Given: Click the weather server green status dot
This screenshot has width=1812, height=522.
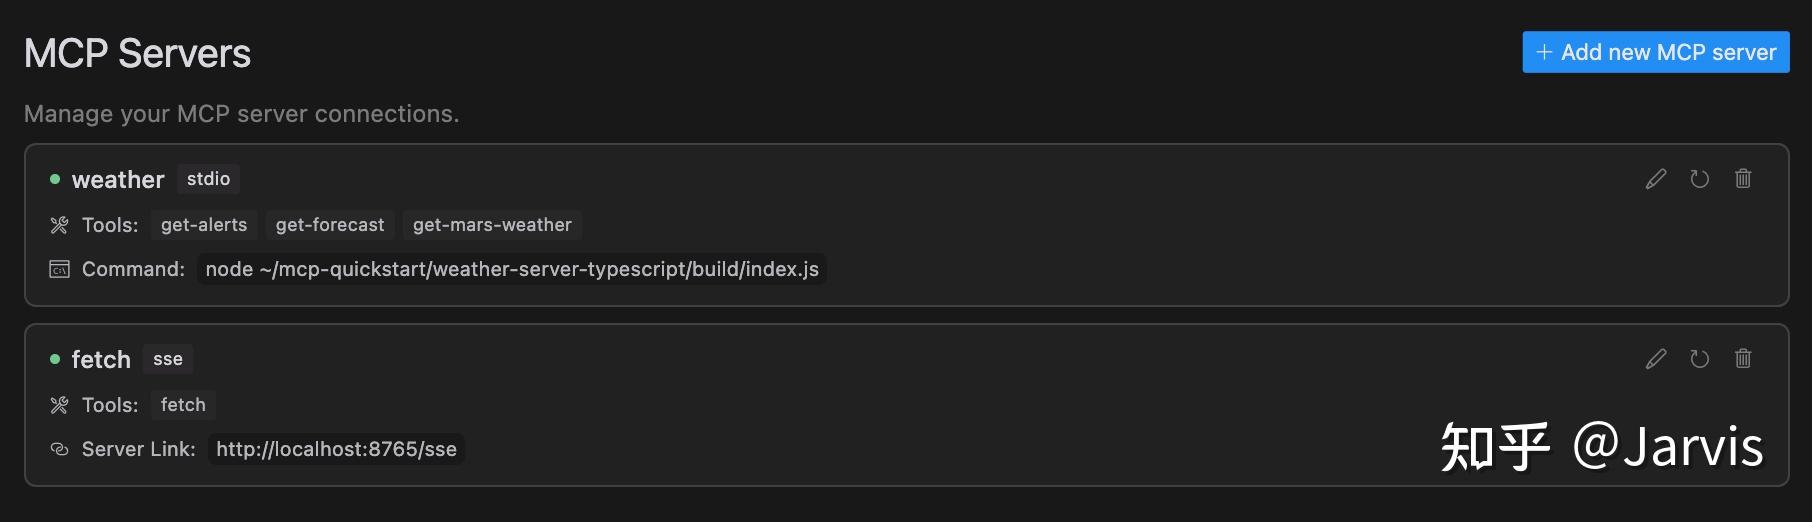Looking at the screenshot, I should tap(55, 179).
